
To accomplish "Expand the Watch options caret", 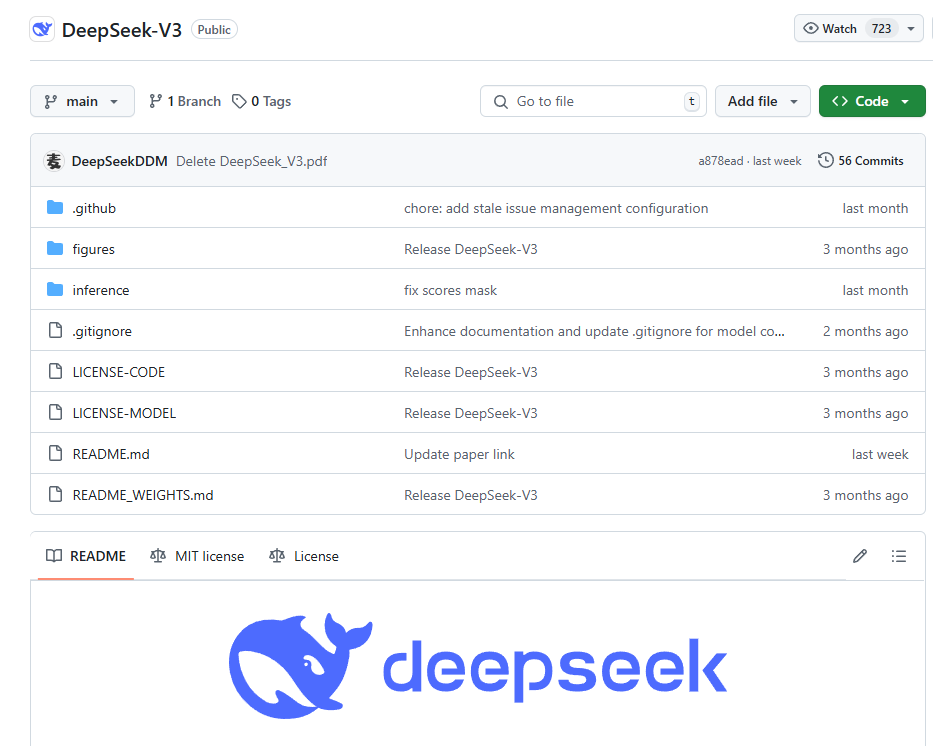I will tap(910, 29).
